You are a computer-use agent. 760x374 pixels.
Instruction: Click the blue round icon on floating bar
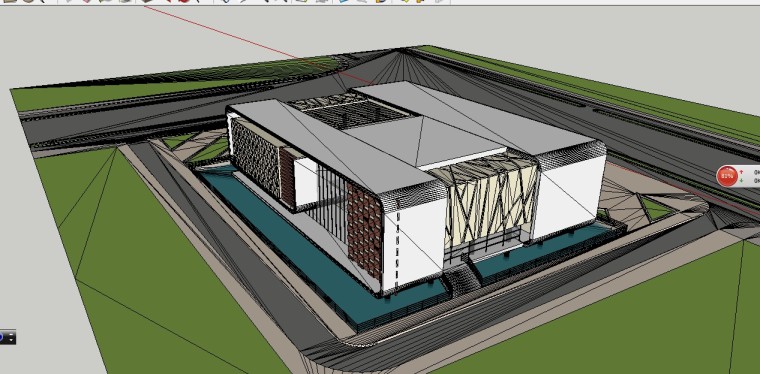pyautogui.click(x=1, y=337)
